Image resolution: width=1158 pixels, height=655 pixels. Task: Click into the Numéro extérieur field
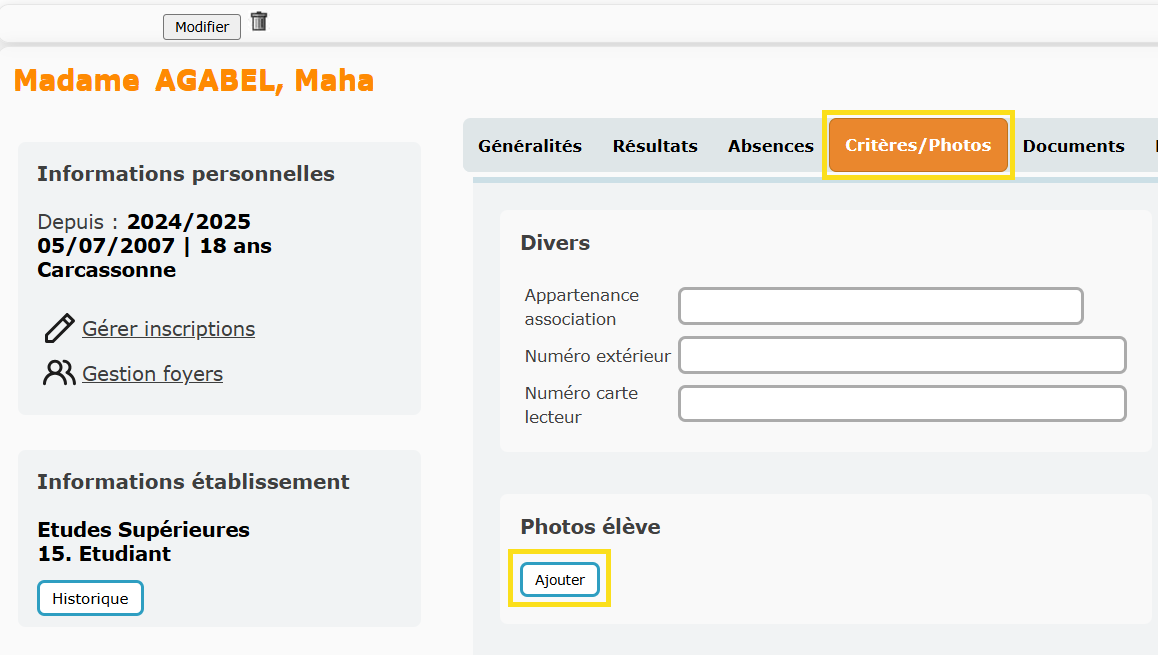[x=902, y=355]
